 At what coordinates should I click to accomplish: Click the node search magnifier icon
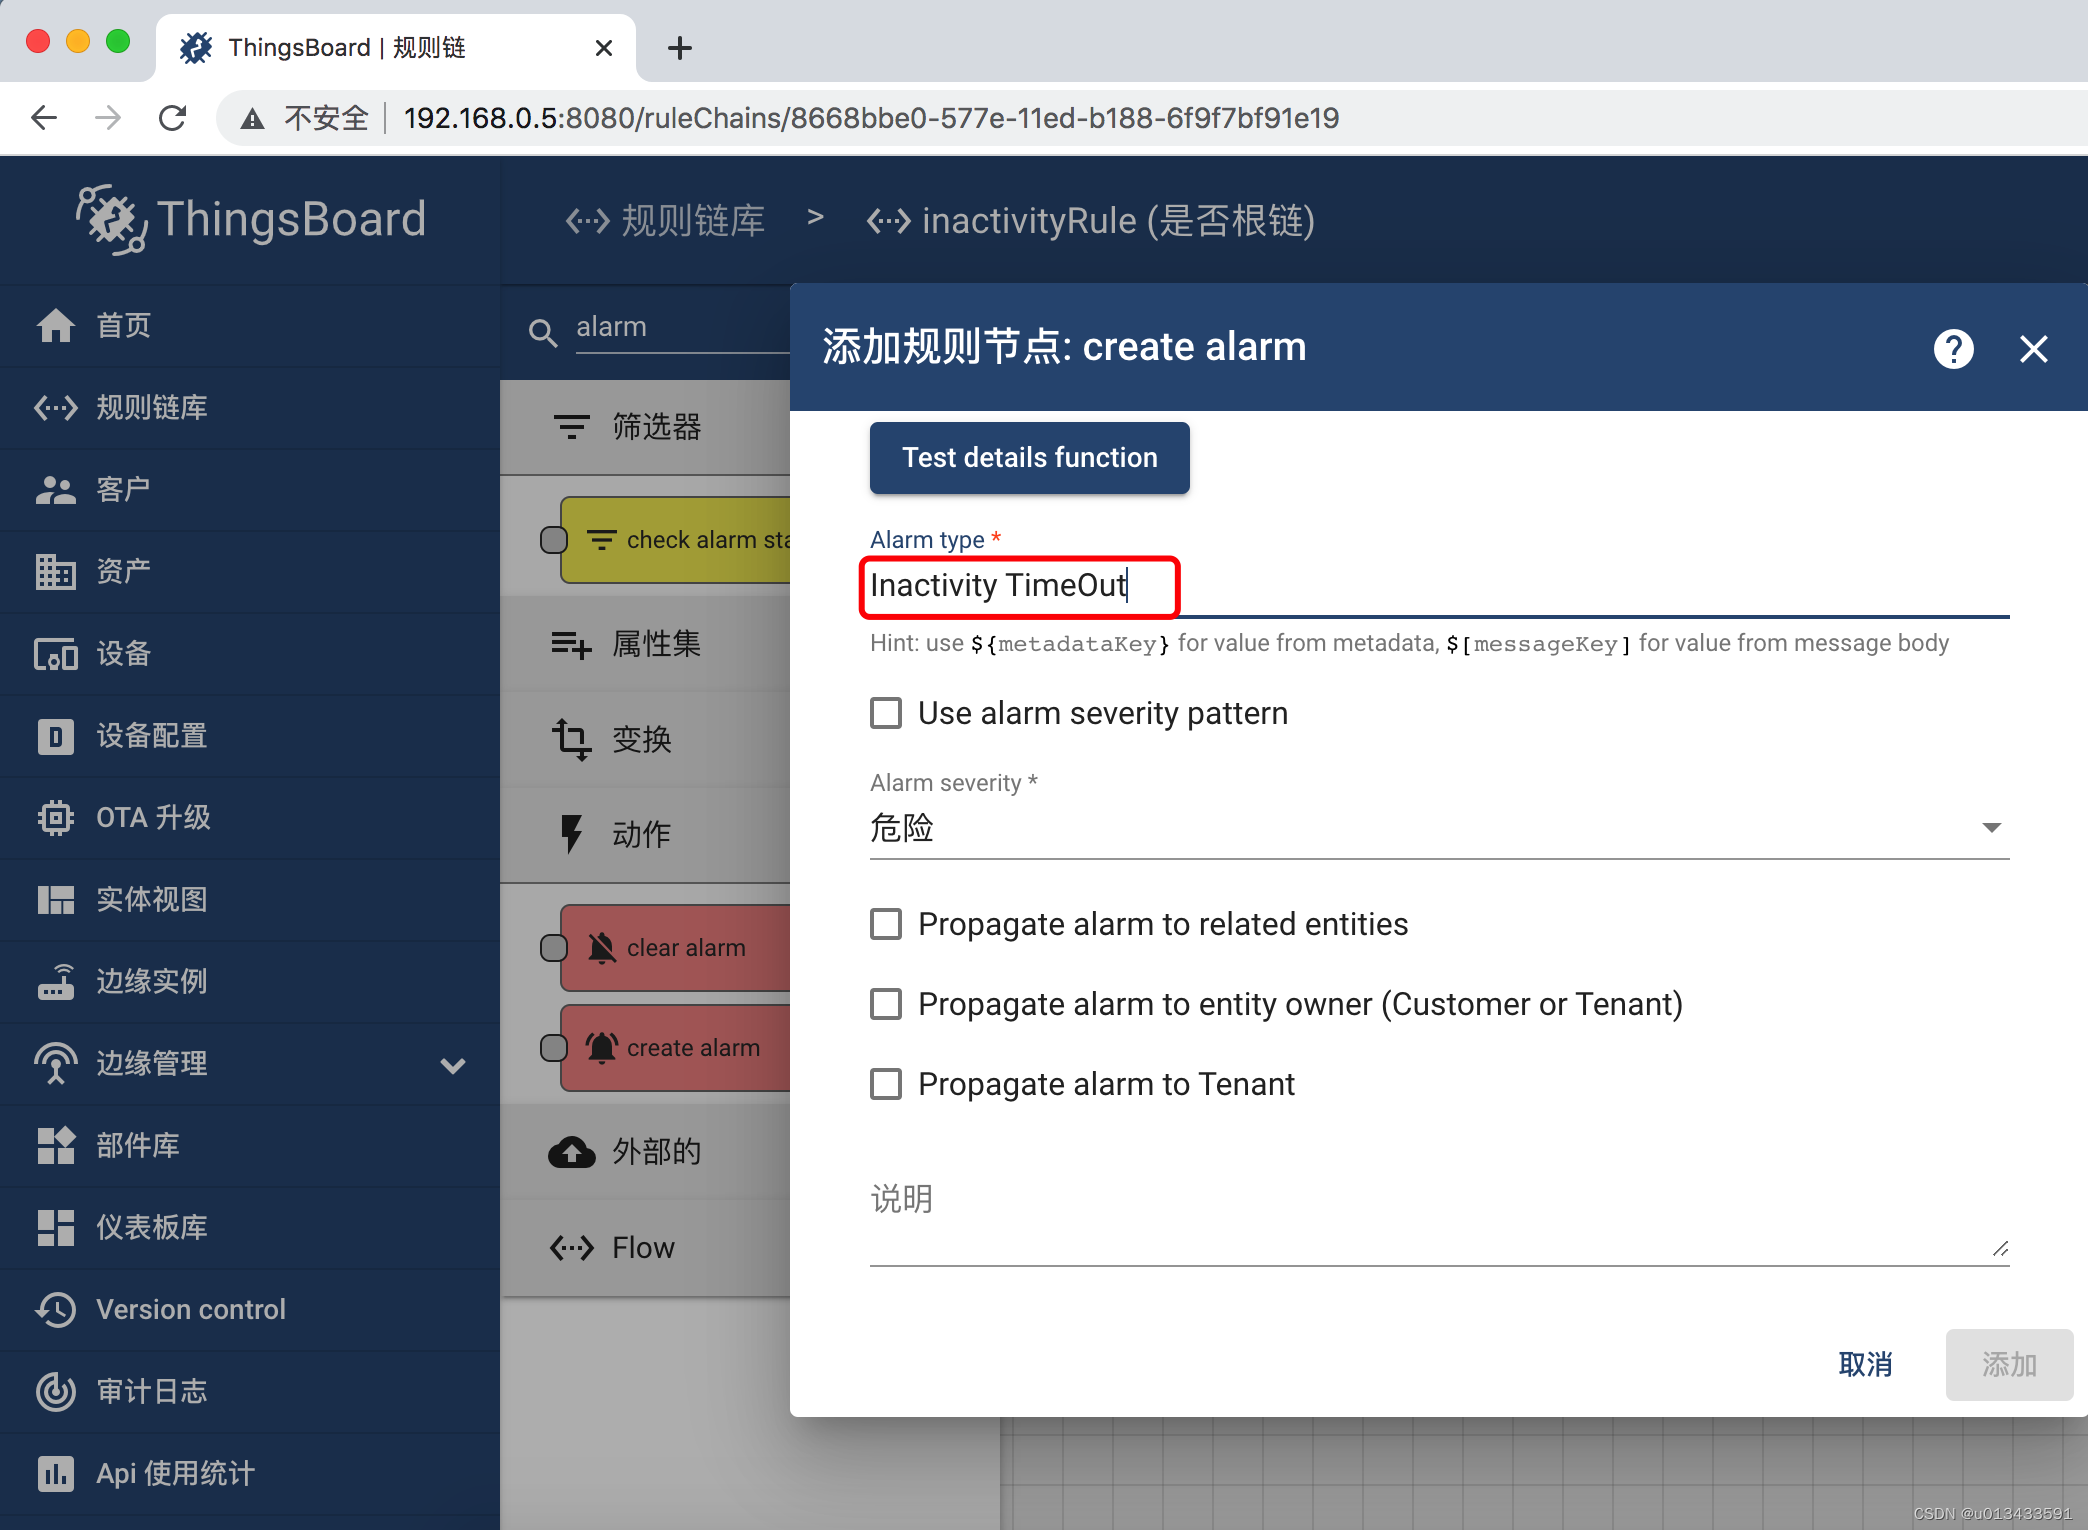pyautogui.click(x=542, y=332)
